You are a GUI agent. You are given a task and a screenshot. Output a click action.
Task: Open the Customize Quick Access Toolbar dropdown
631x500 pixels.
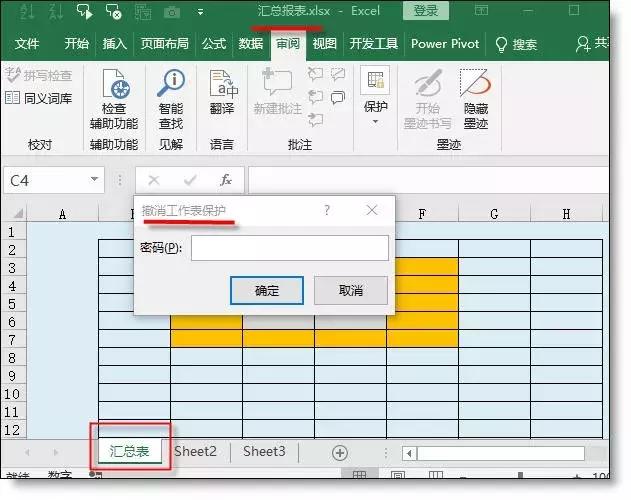click(x=200, y=12)
